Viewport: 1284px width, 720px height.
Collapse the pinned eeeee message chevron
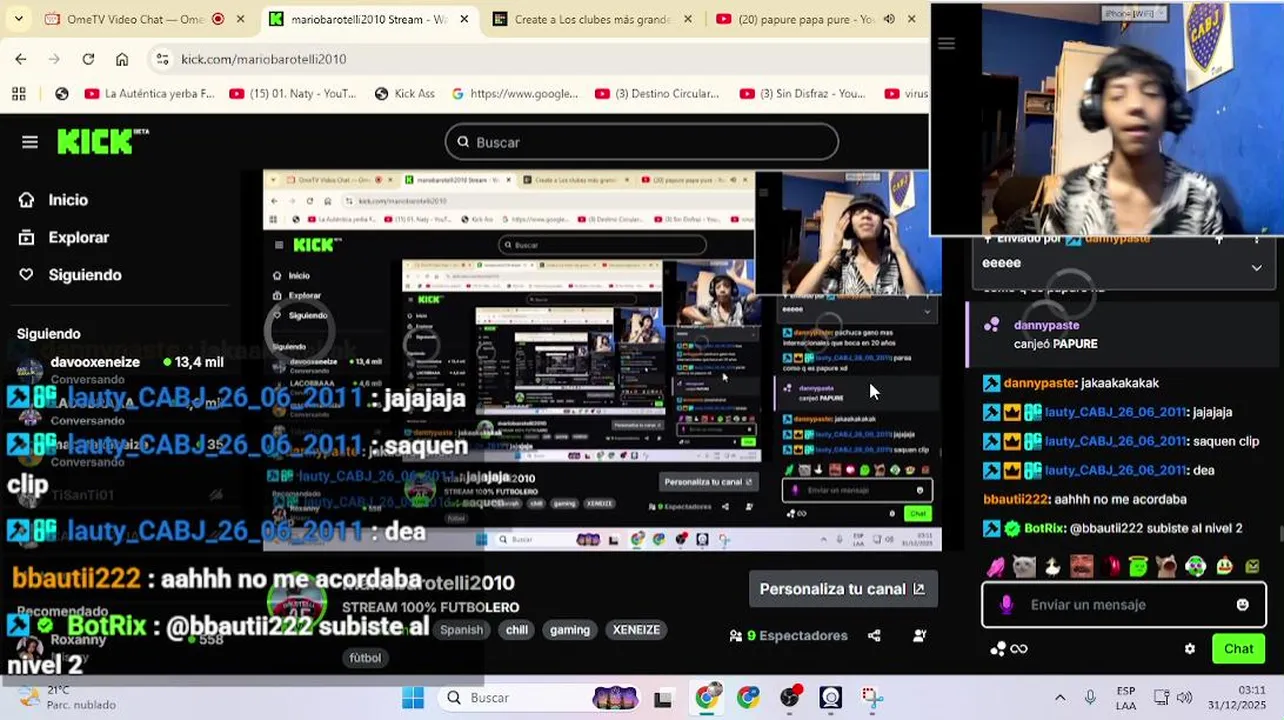[1256, 268]
